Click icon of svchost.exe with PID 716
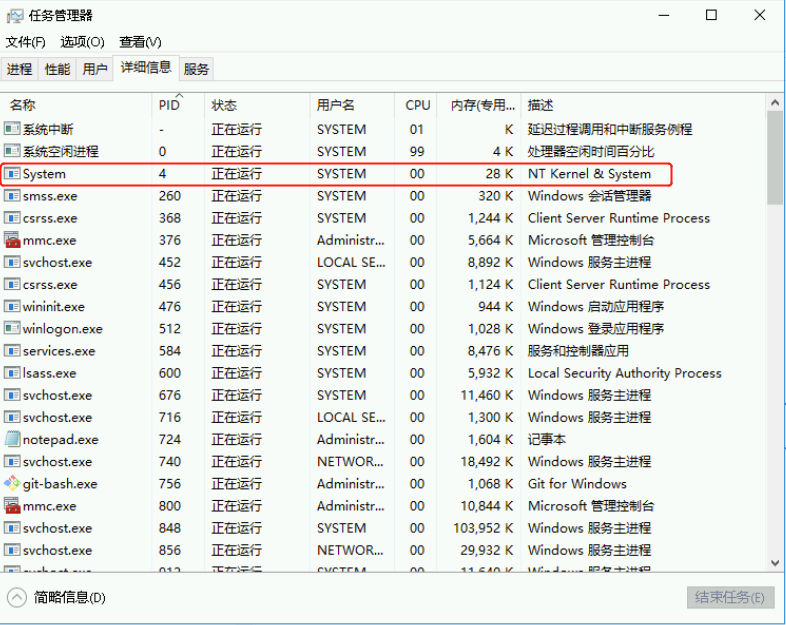The width and height of the screenshot is (786, 625). click(12, 417)
